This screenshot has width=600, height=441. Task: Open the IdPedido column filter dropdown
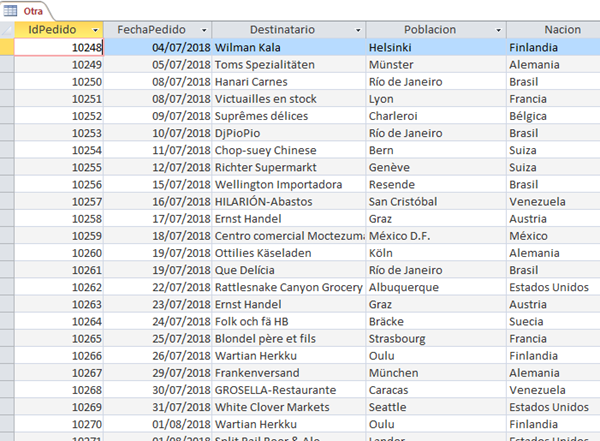pos(95,30)
